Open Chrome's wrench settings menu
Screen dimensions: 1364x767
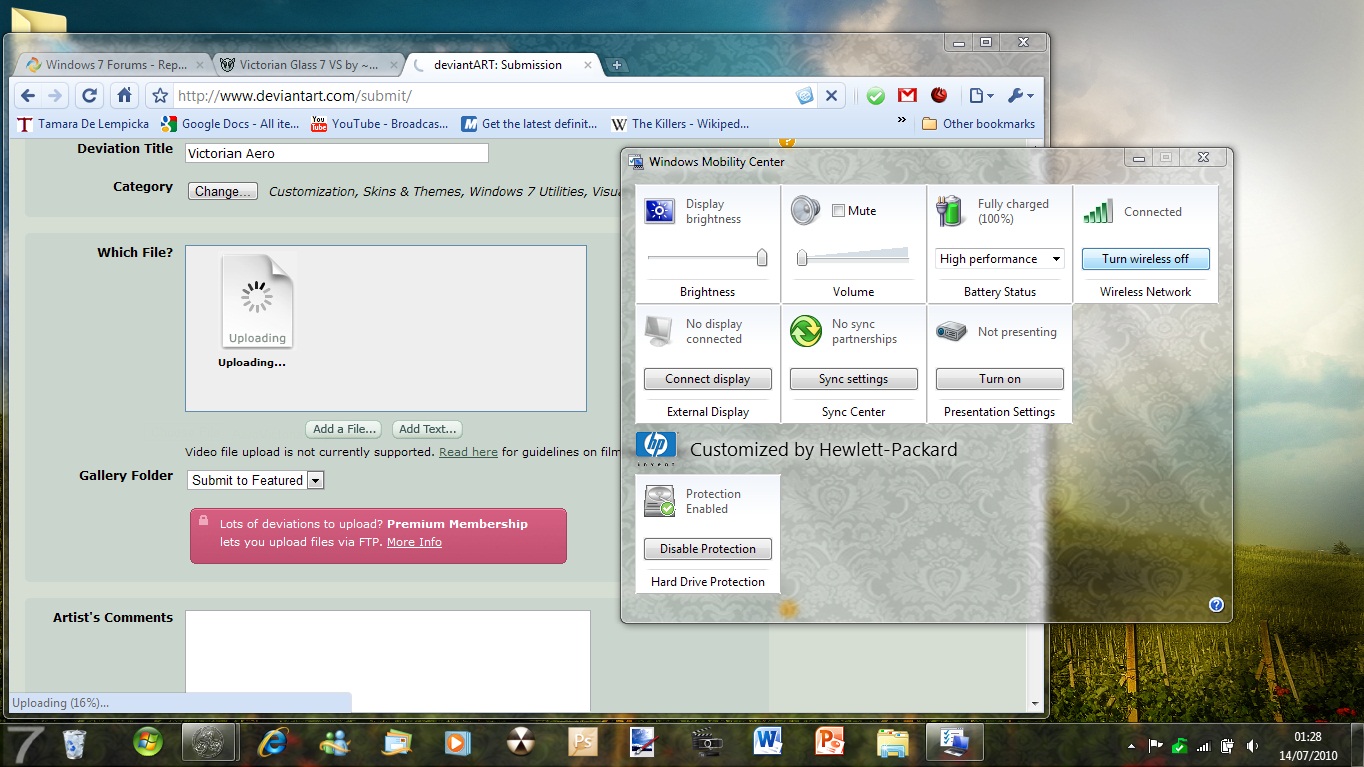(x=1020, y=96)
